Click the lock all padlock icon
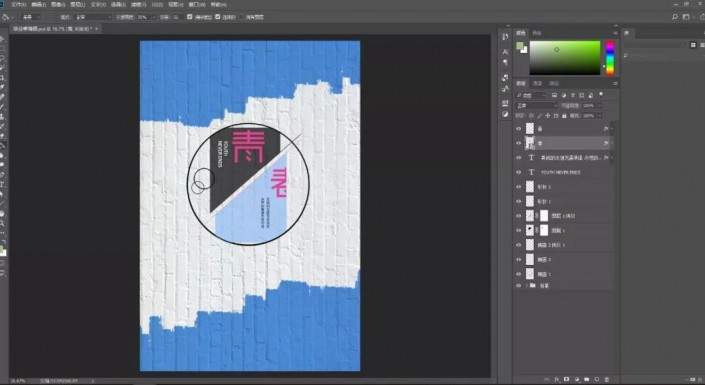Screen dimensions: 705x385 point(564,116)
